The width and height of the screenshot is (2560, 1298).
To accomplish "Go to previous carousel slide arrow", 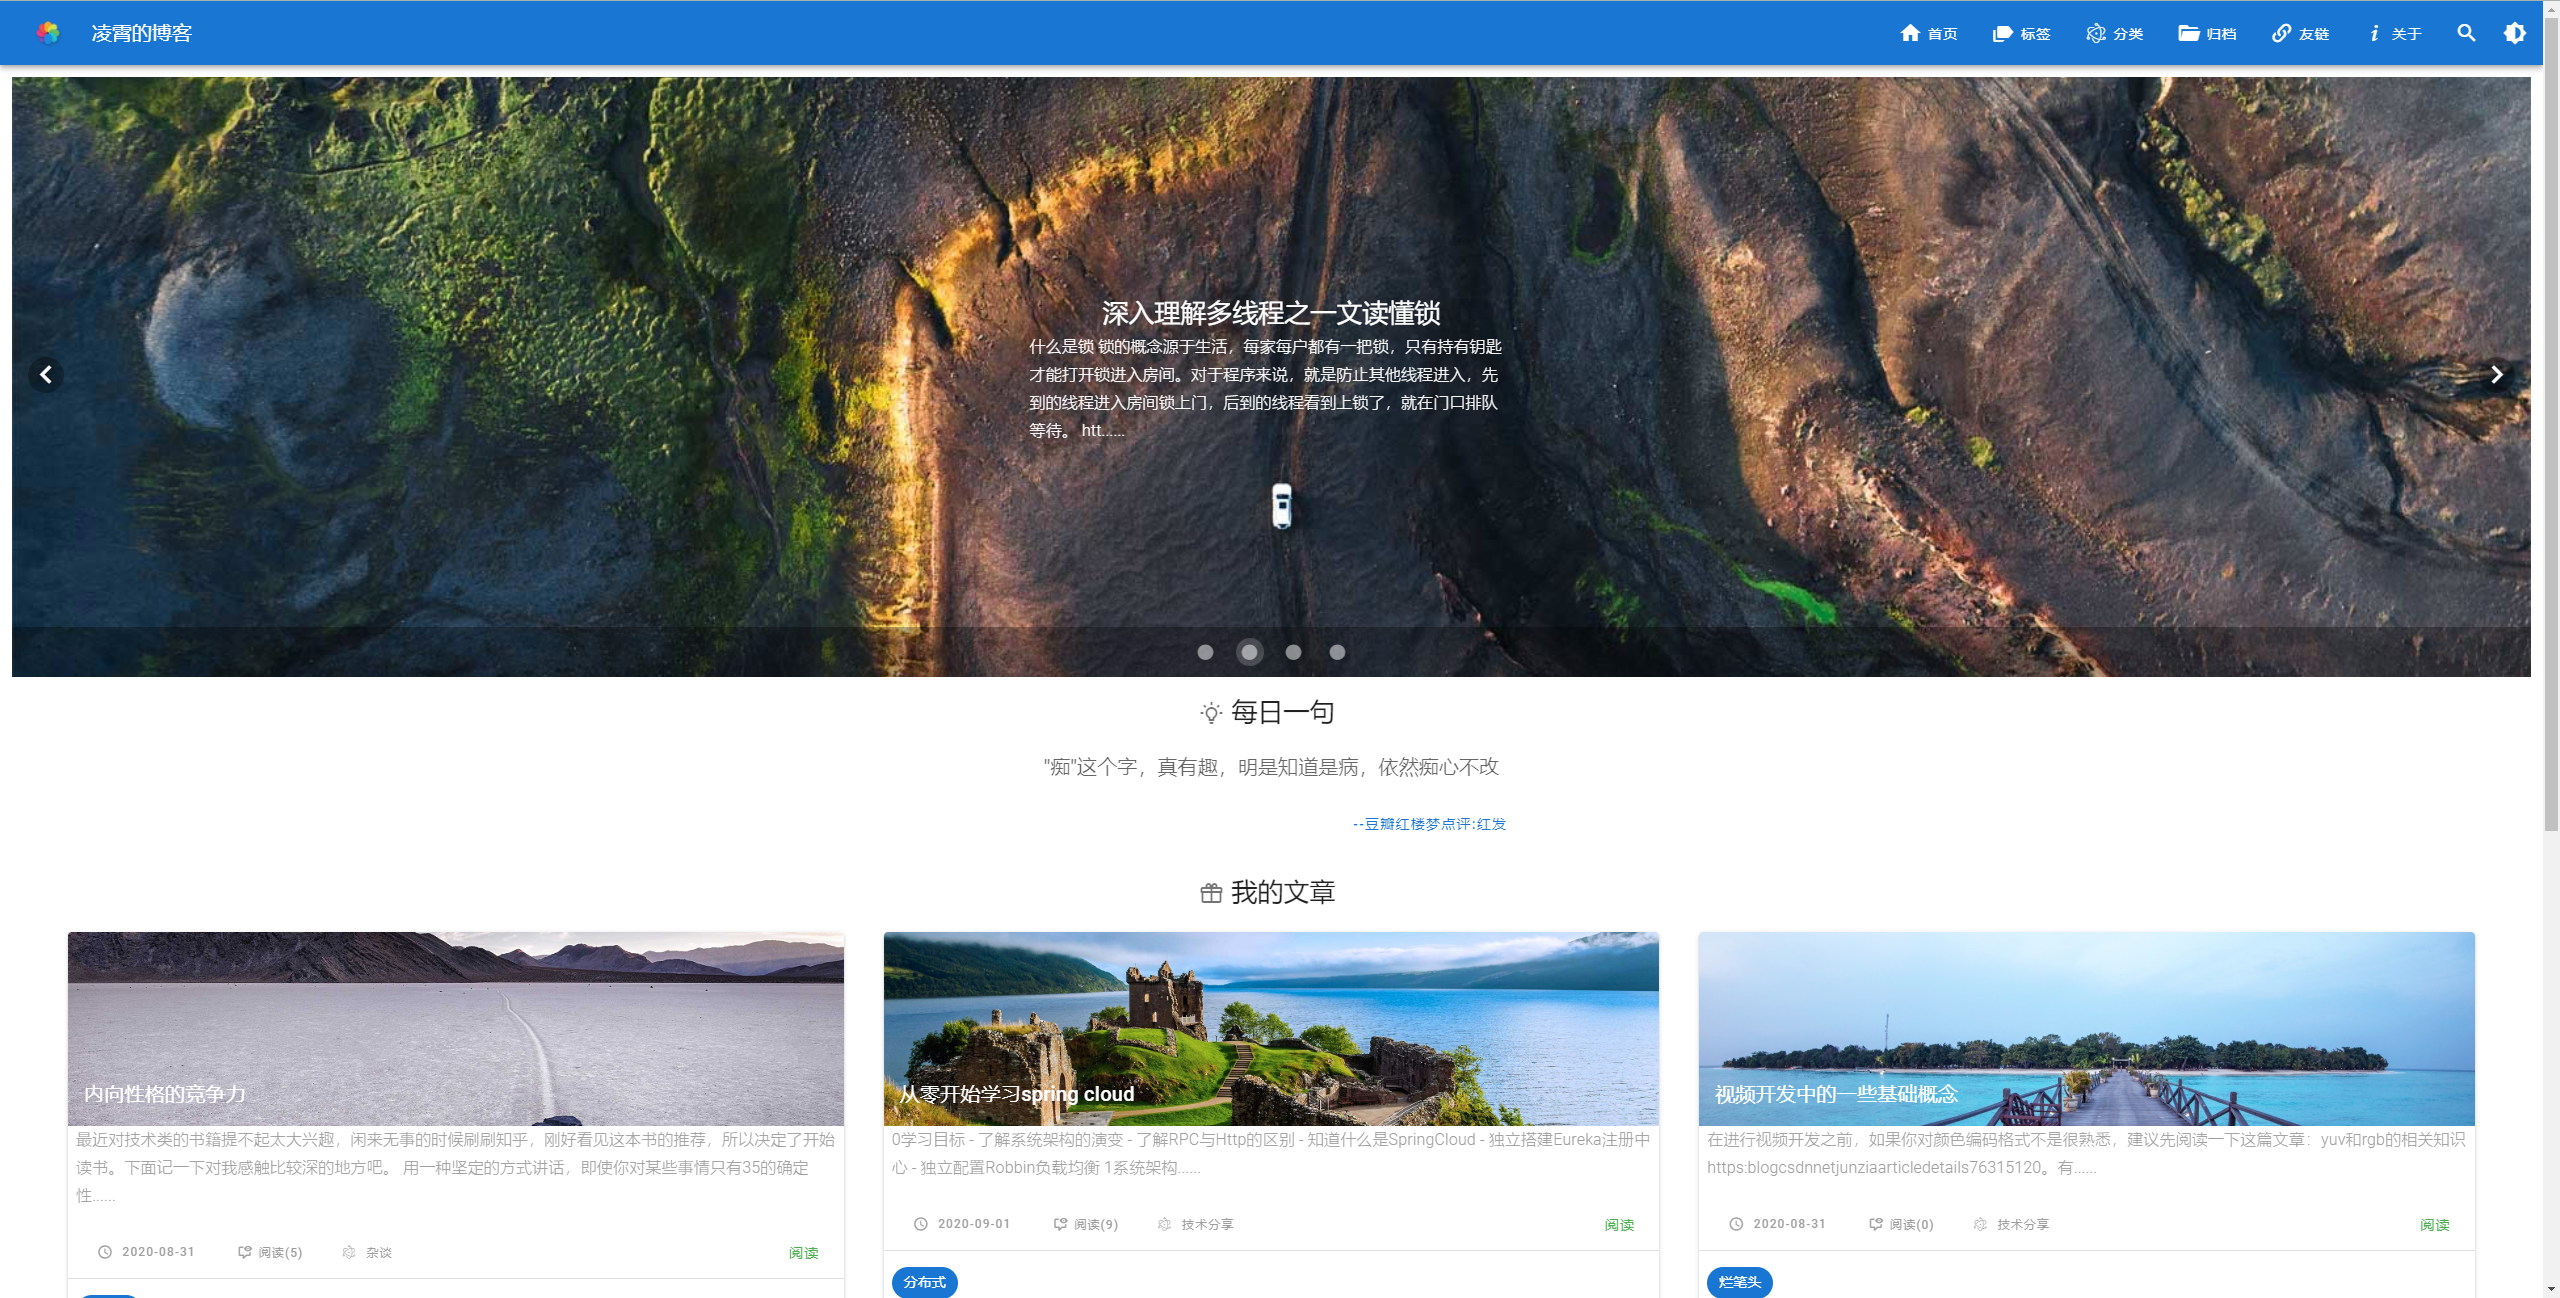I will coord(46,375).
